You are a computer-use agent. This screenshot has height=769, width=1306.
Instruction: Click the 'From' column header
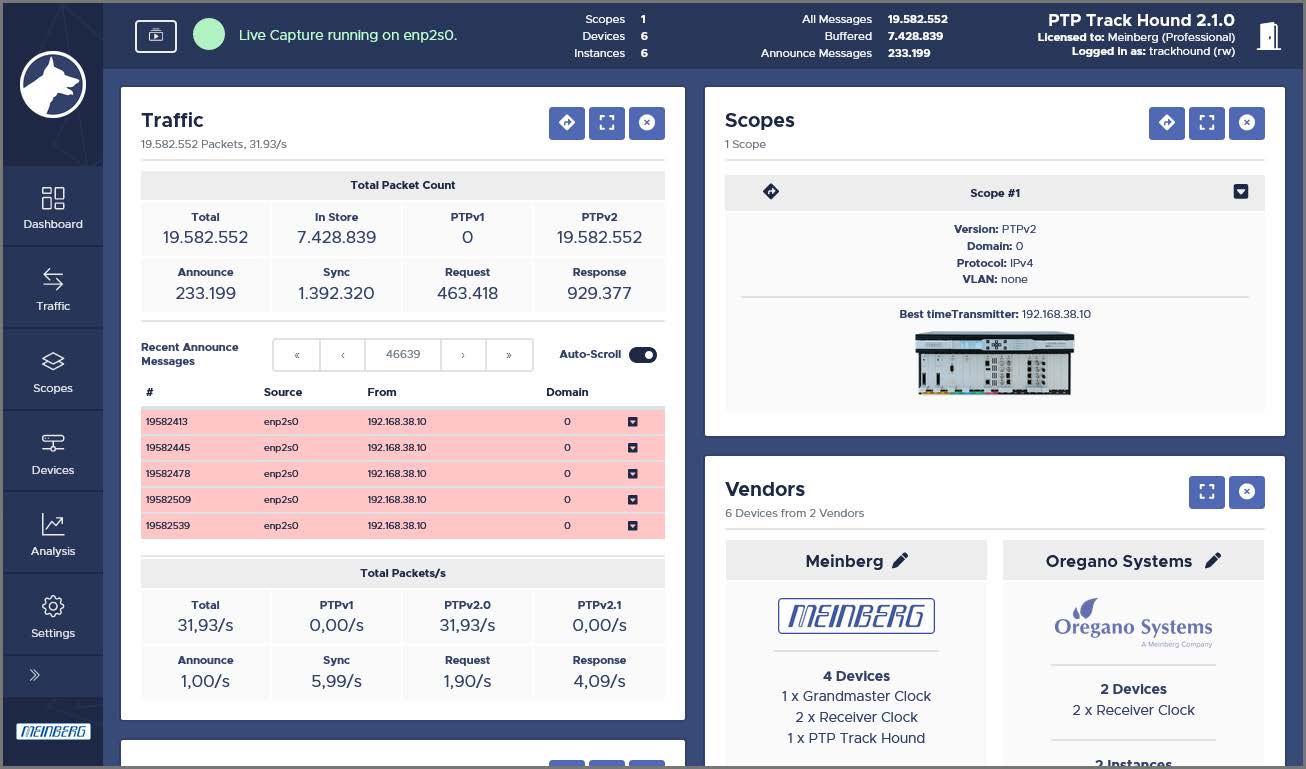[x=382, y=392]
